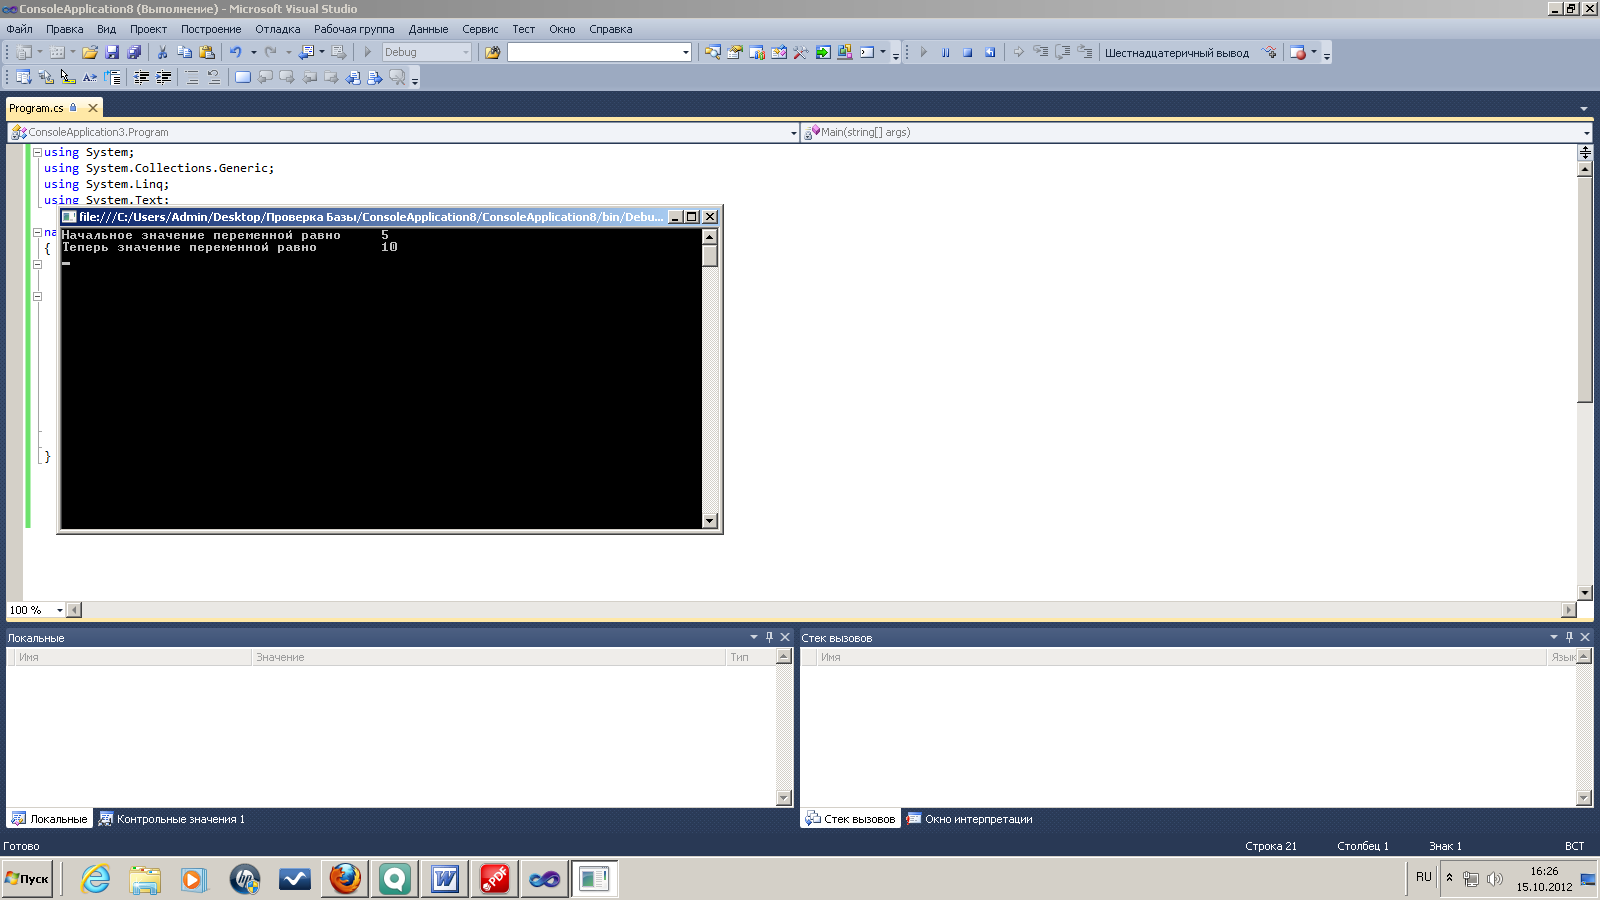Screen dimensions: 1600x900
Task: Click the Show Next Statement arrow icon
Action: click(1018, 52)
